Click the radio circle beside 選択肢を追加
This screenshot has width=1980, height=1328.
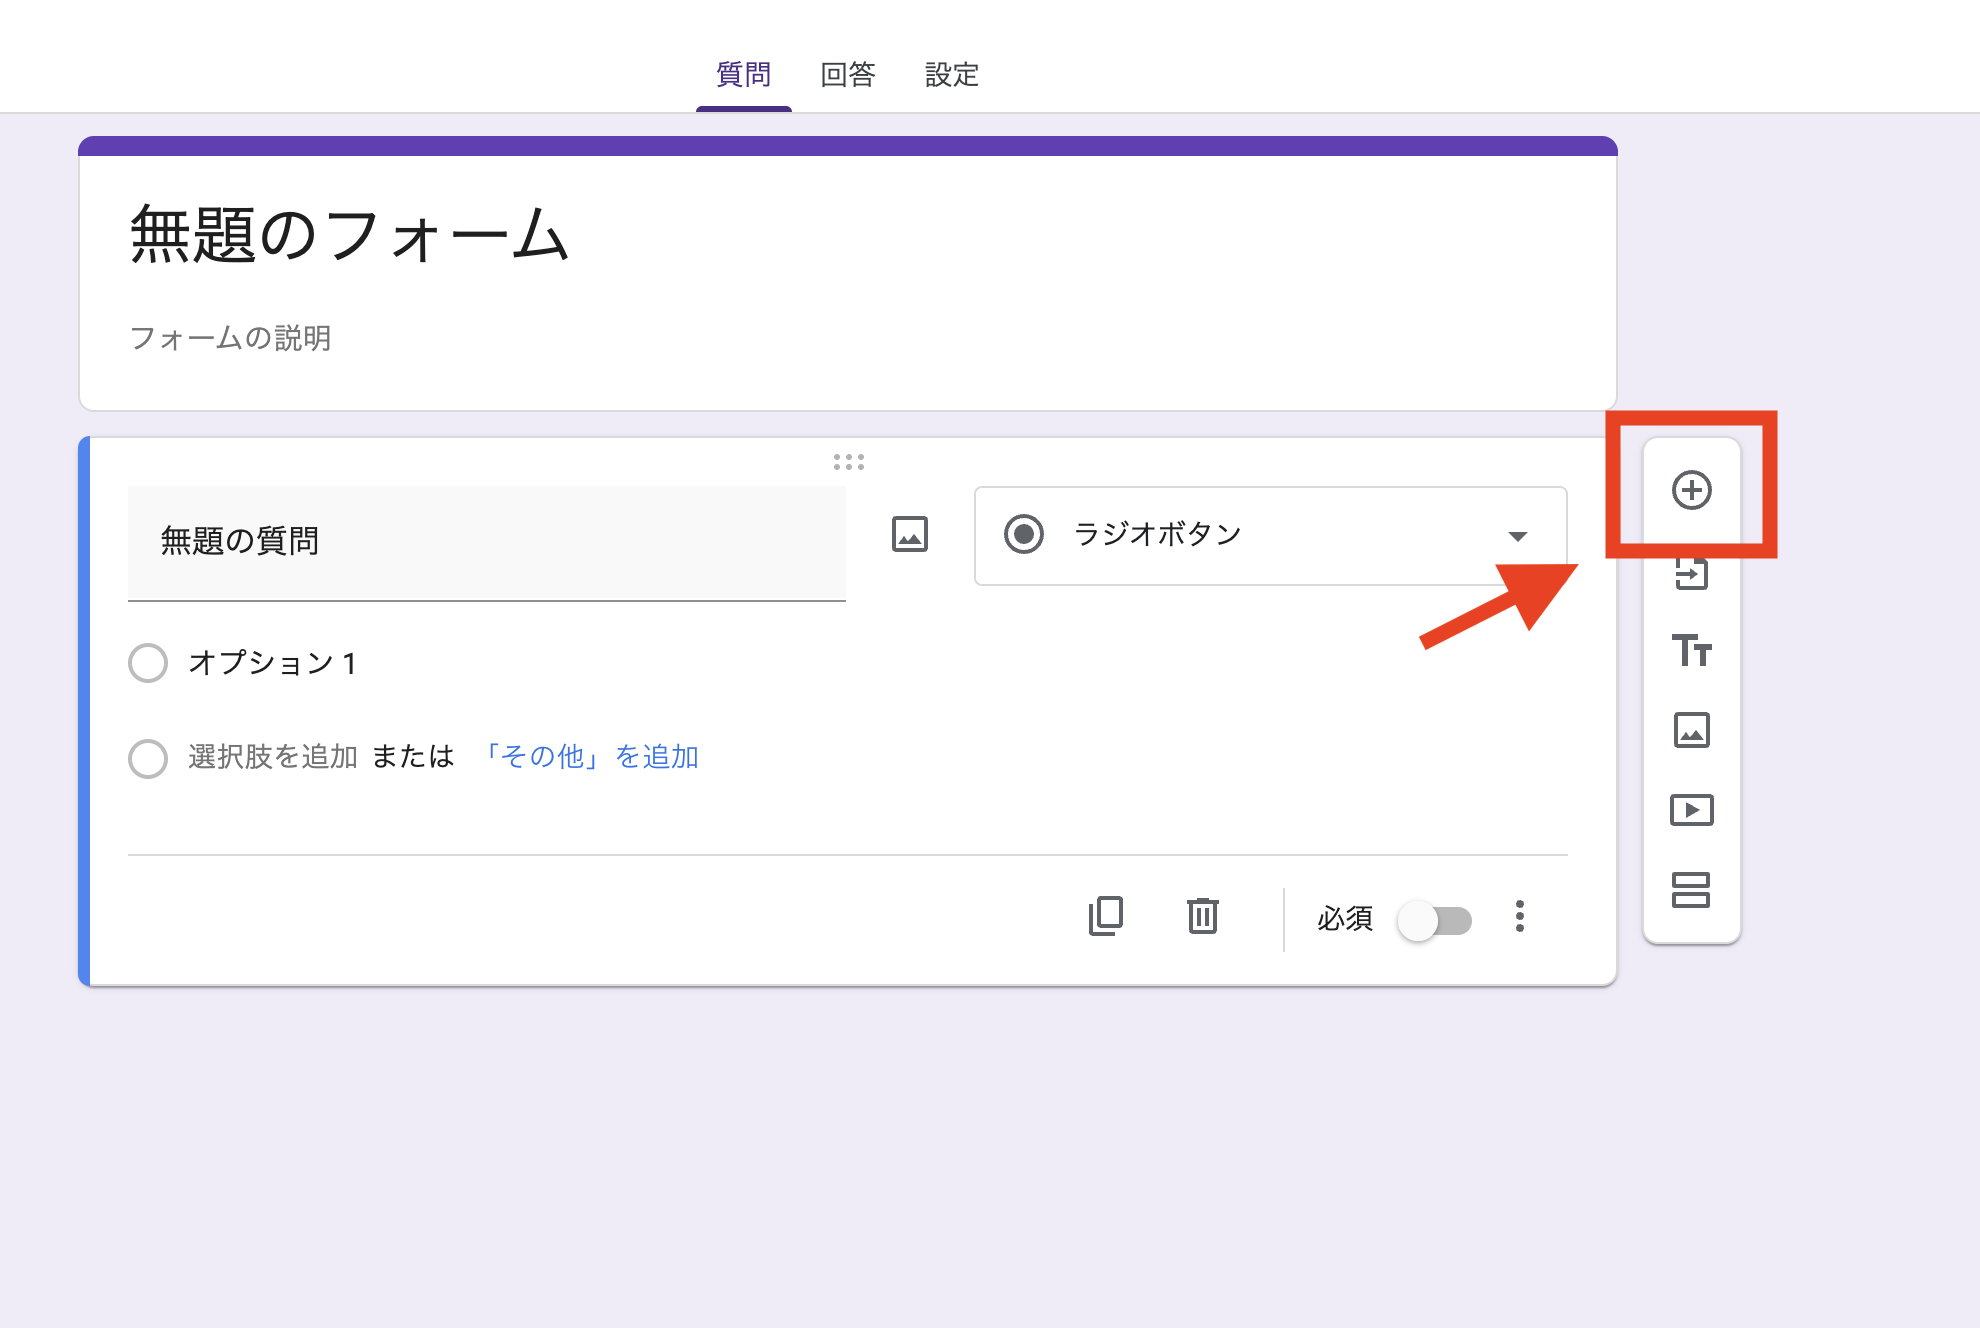tap(148, 758)
